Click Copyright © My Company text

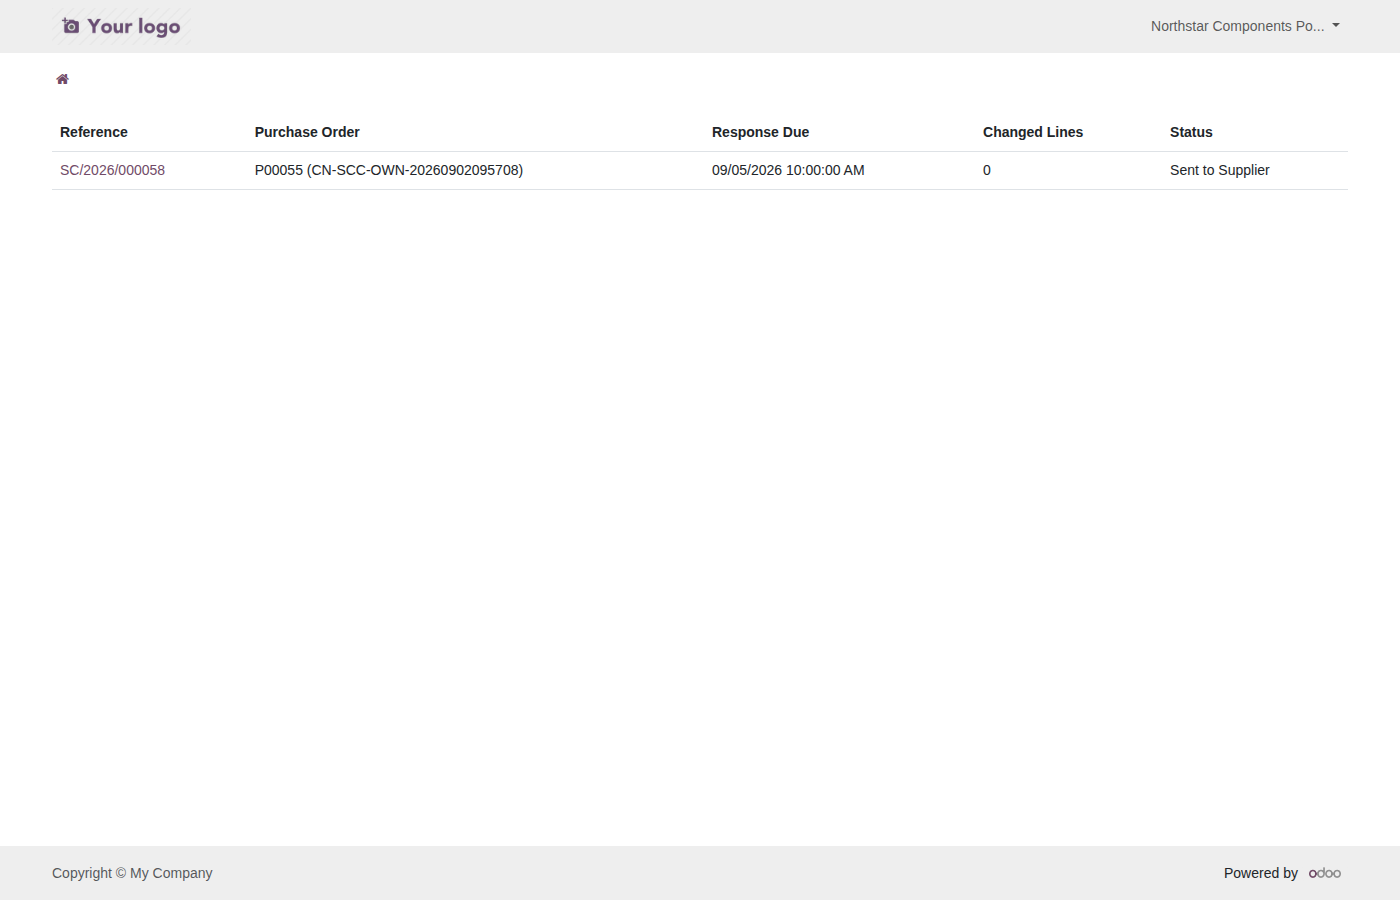[x=132, y=873]
